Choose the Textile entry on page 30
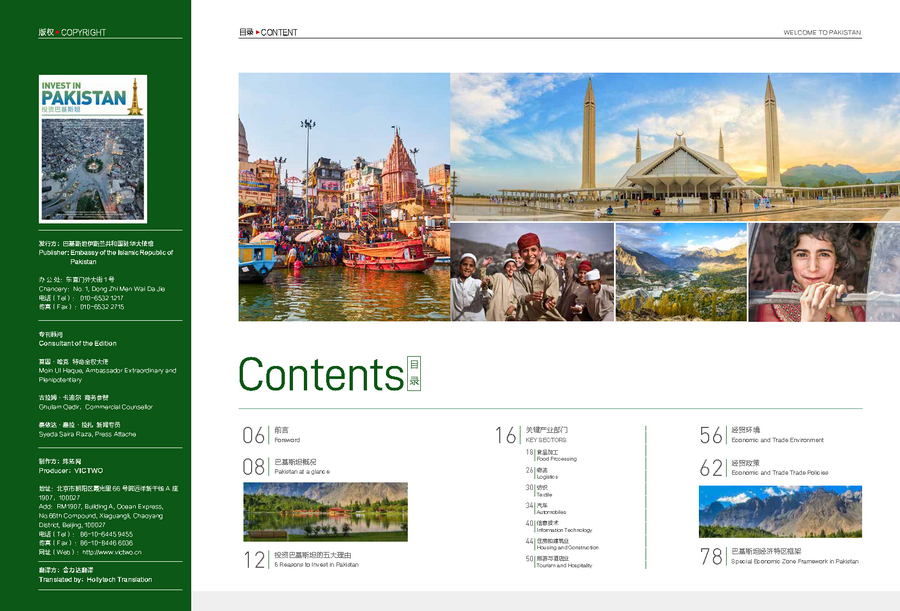 pyautogui.click(x=539, y=490)
